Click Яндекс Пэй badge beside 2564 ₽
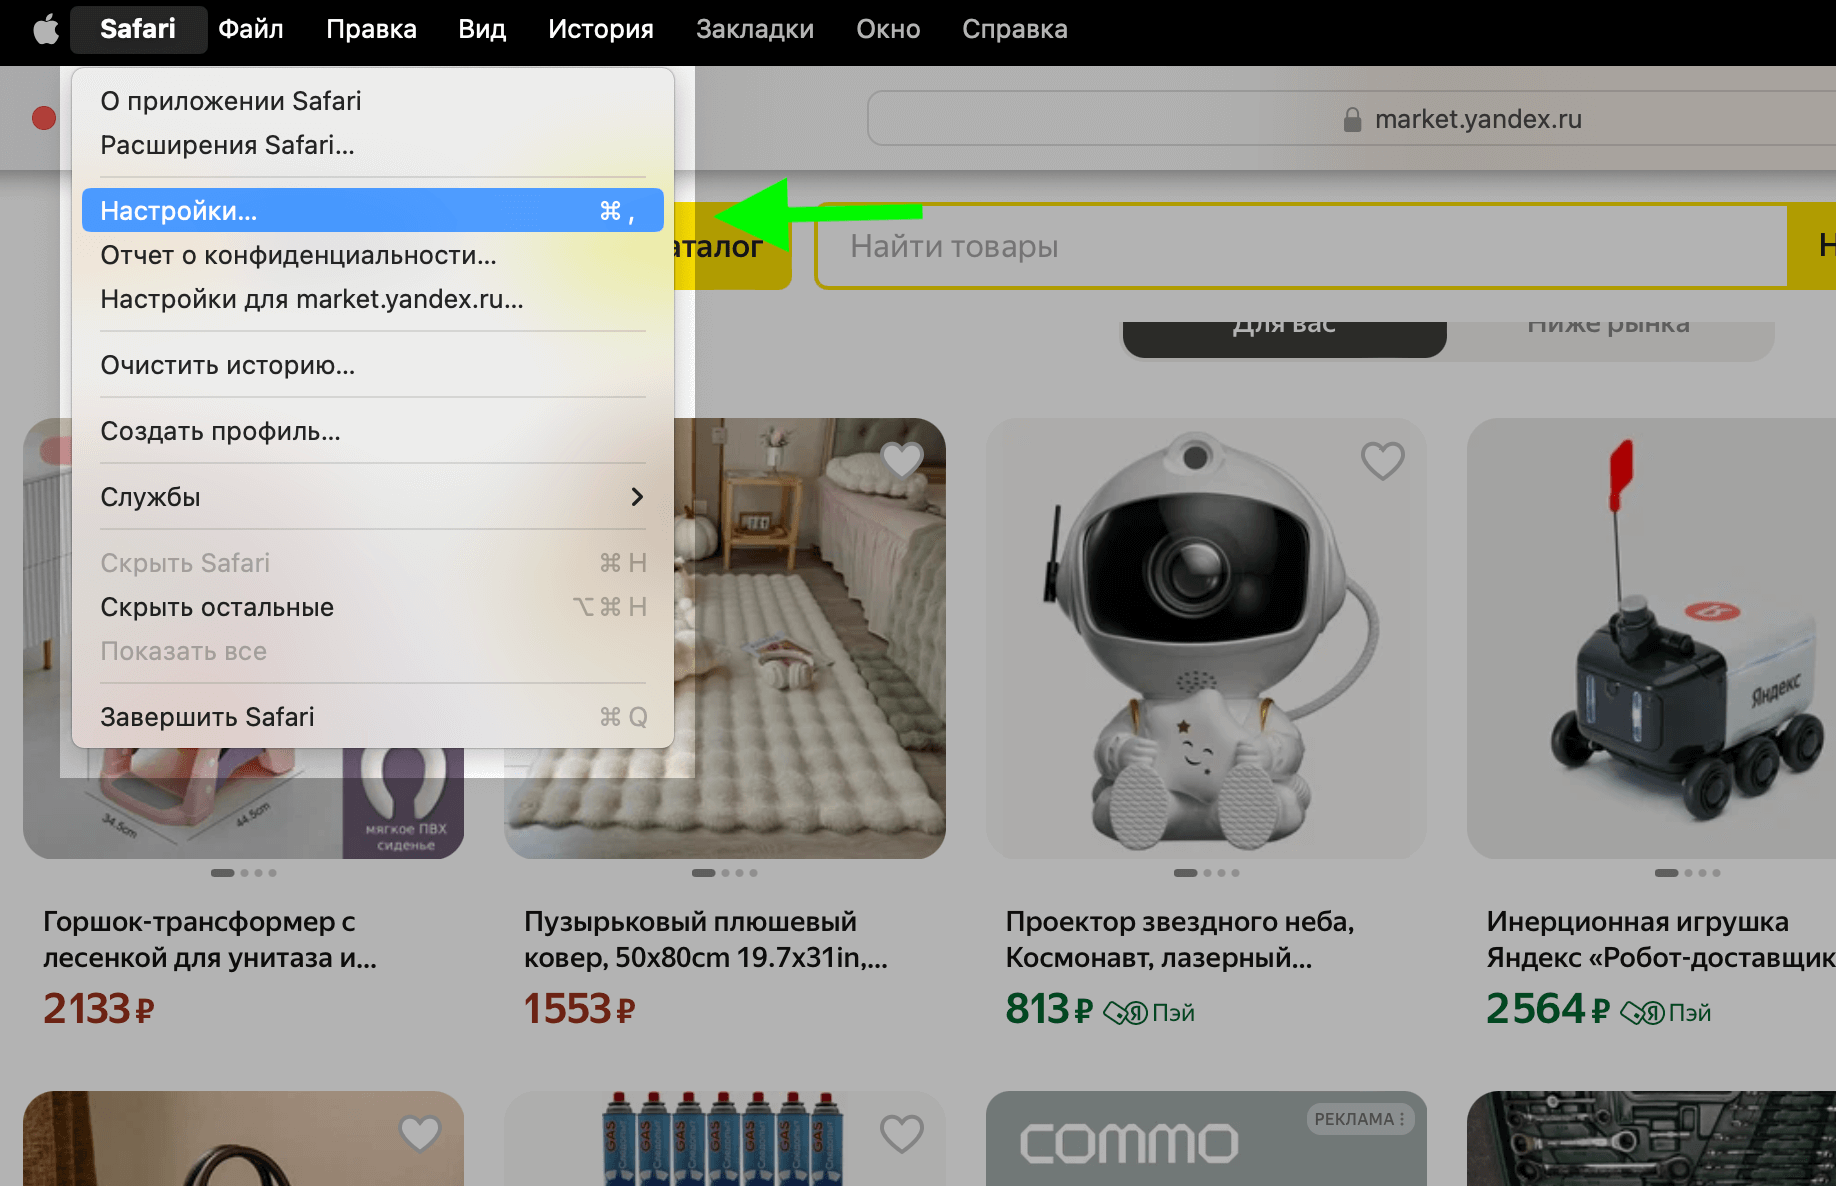Viewport: 1836px width, 1186px height. 1665,1013
